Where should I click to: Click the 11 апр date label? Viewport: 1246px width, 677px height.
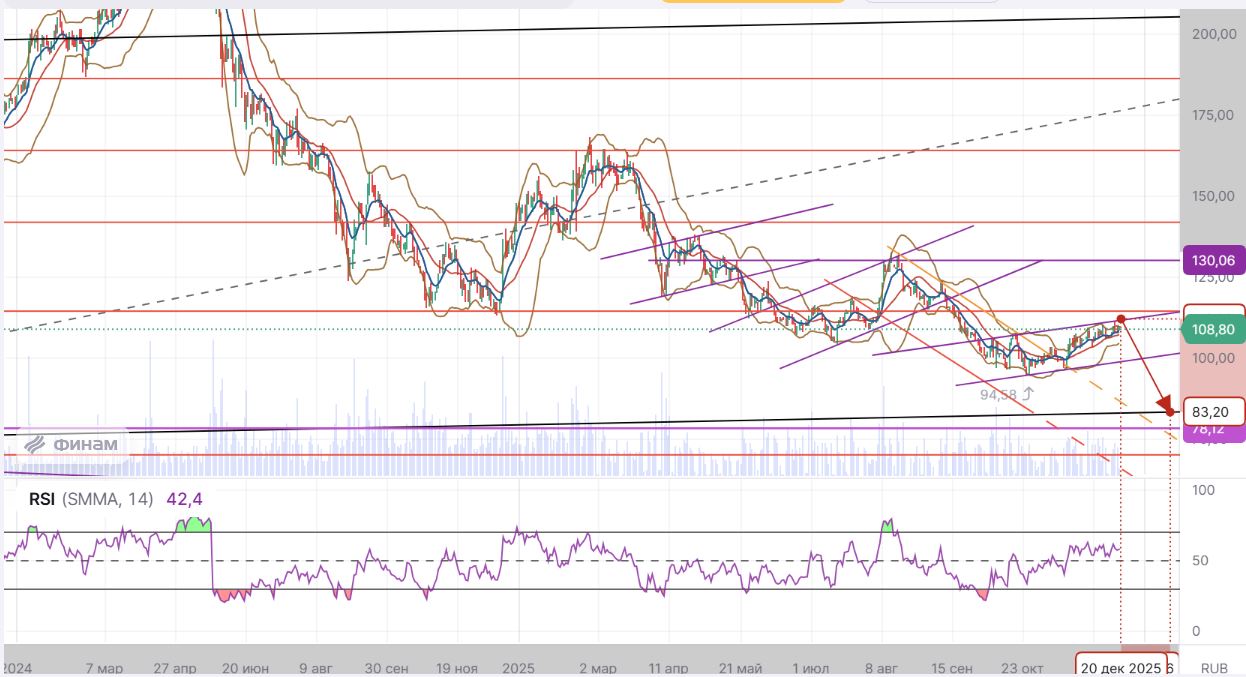[x=669, y=667]
